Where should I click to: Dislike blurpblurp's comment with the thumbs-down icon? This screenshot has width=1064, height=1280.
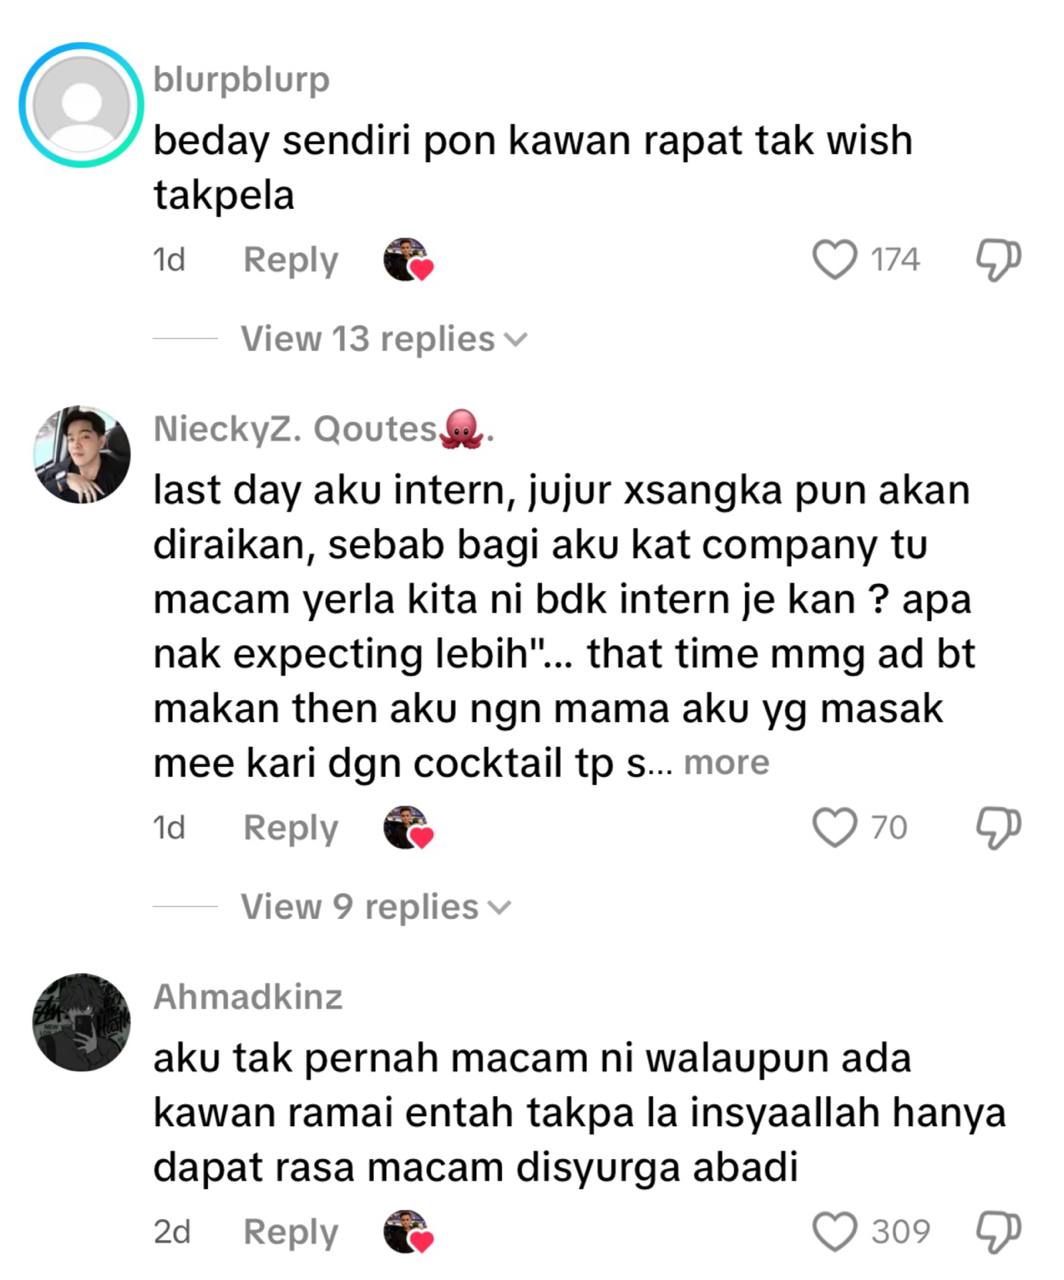click(997, 260)
